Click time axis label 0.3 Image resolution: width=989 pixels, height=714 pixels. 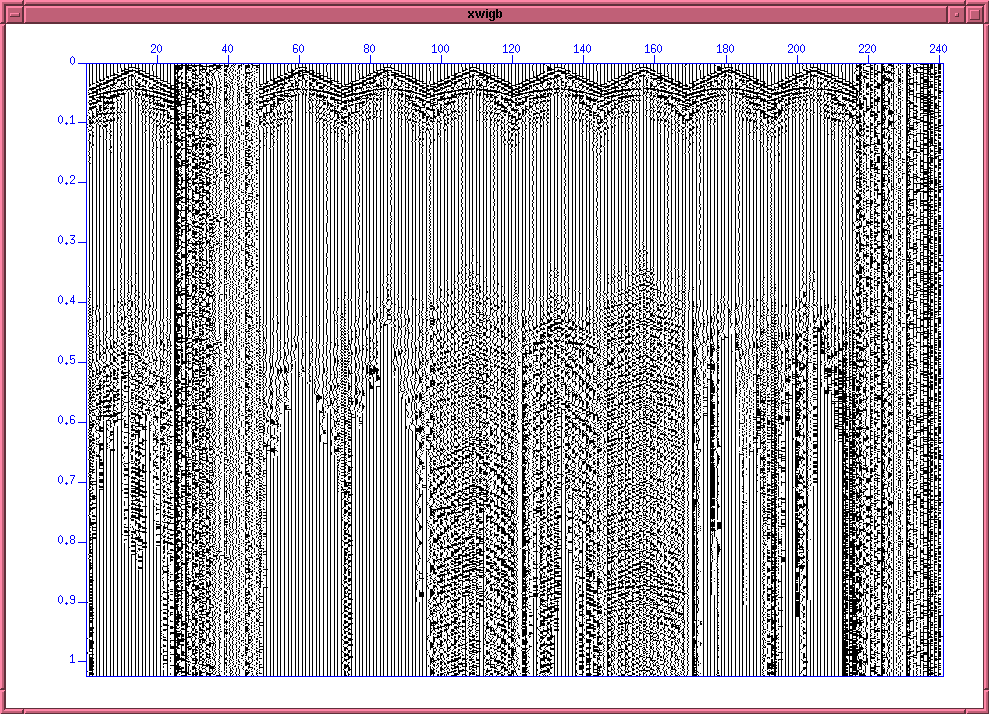coord(66,241)
